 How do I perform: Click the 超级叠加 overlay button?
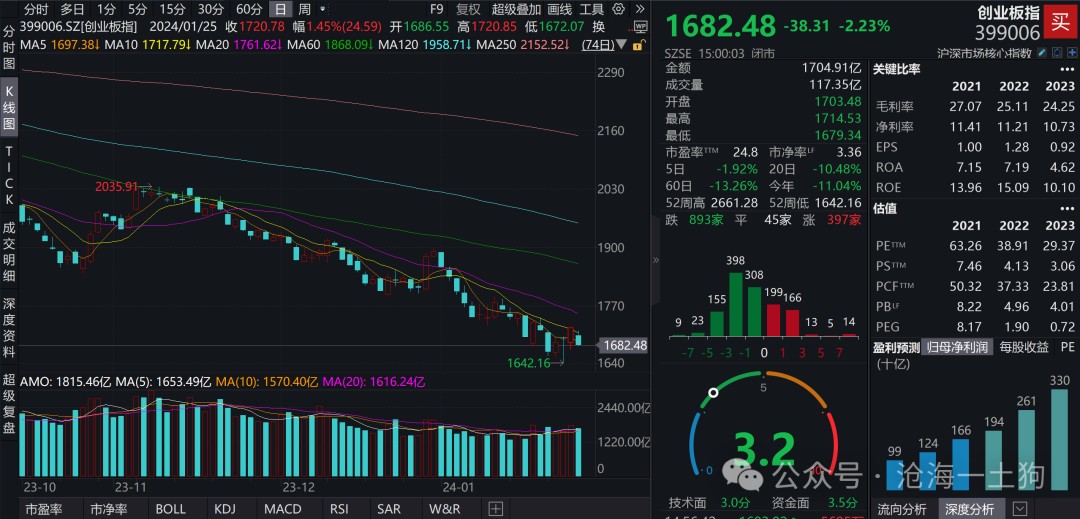tap(515, 9)
